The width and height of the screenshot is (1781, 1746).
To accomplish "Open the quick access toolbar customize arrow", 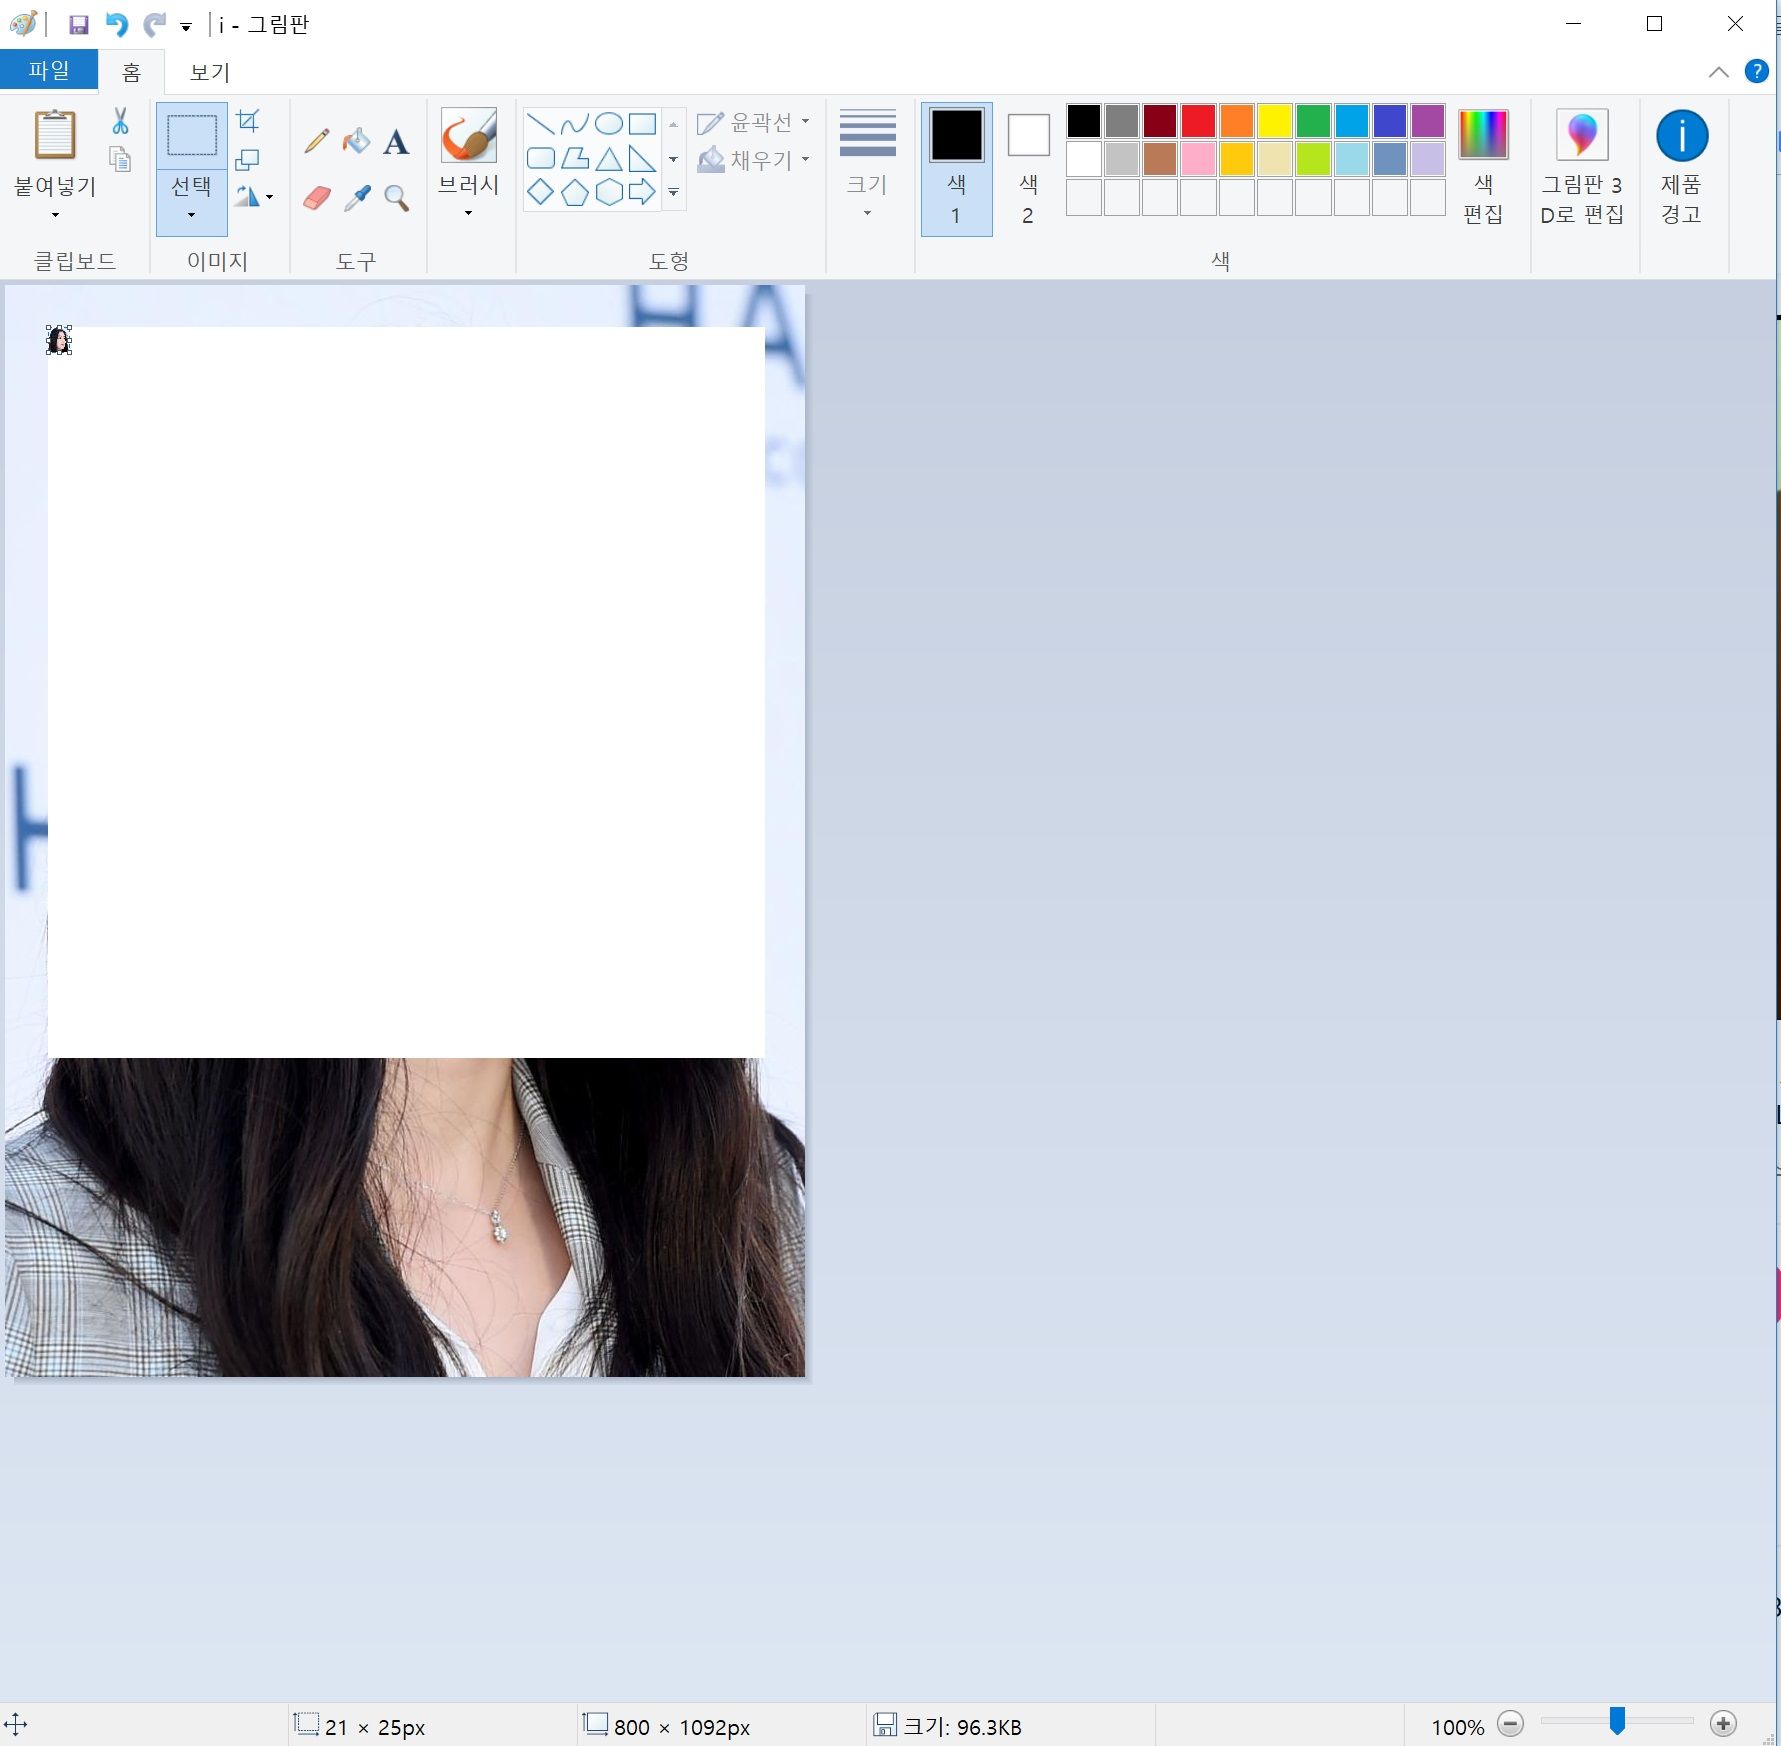I will point(186,27).
